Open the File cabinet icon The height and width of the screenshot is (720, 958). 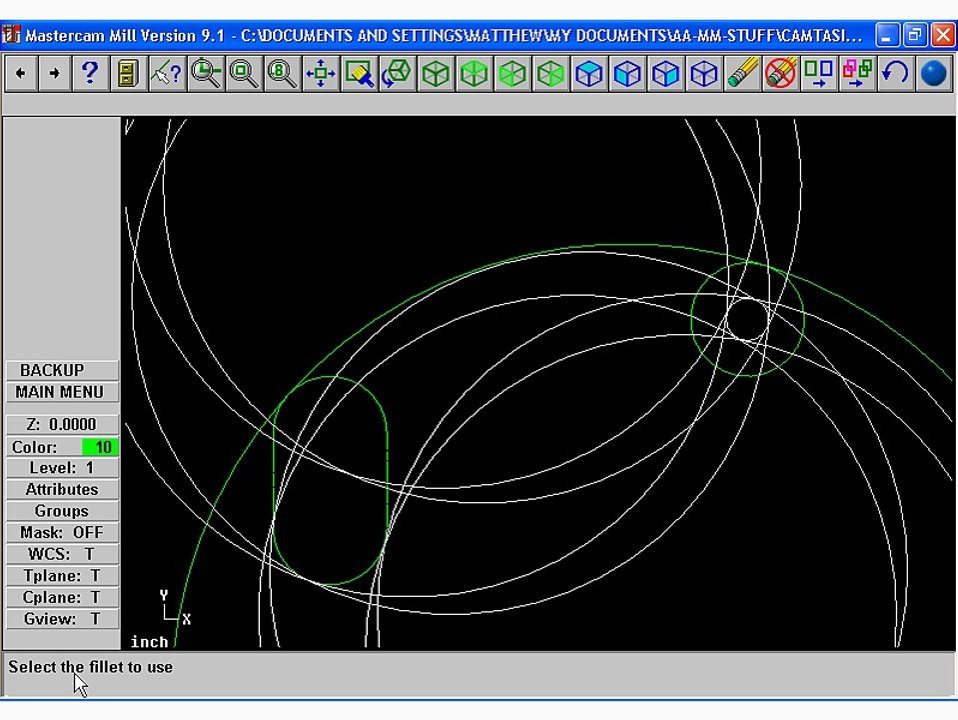[128, 73]
